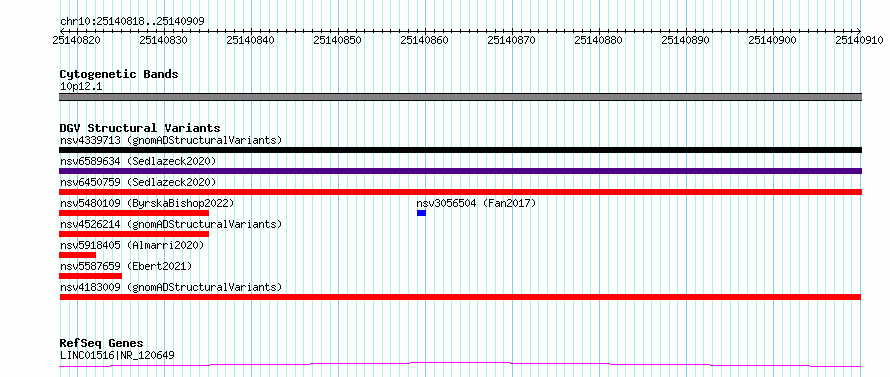Click ruler position 25140910
The width and height of the screenshot is (890, 377).
860,40
